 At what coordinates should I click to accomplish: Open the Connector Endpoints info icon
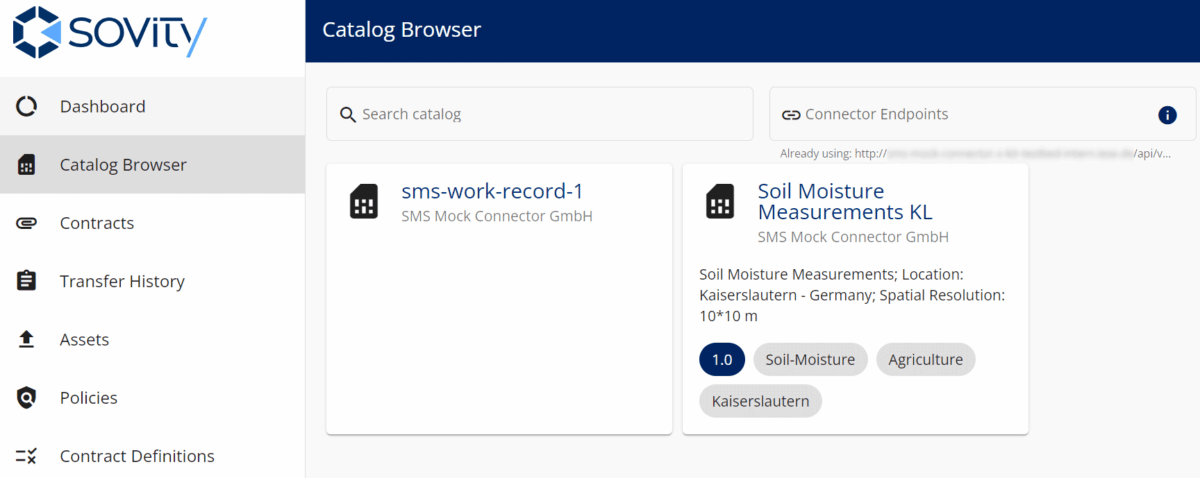coord(1167,115)
